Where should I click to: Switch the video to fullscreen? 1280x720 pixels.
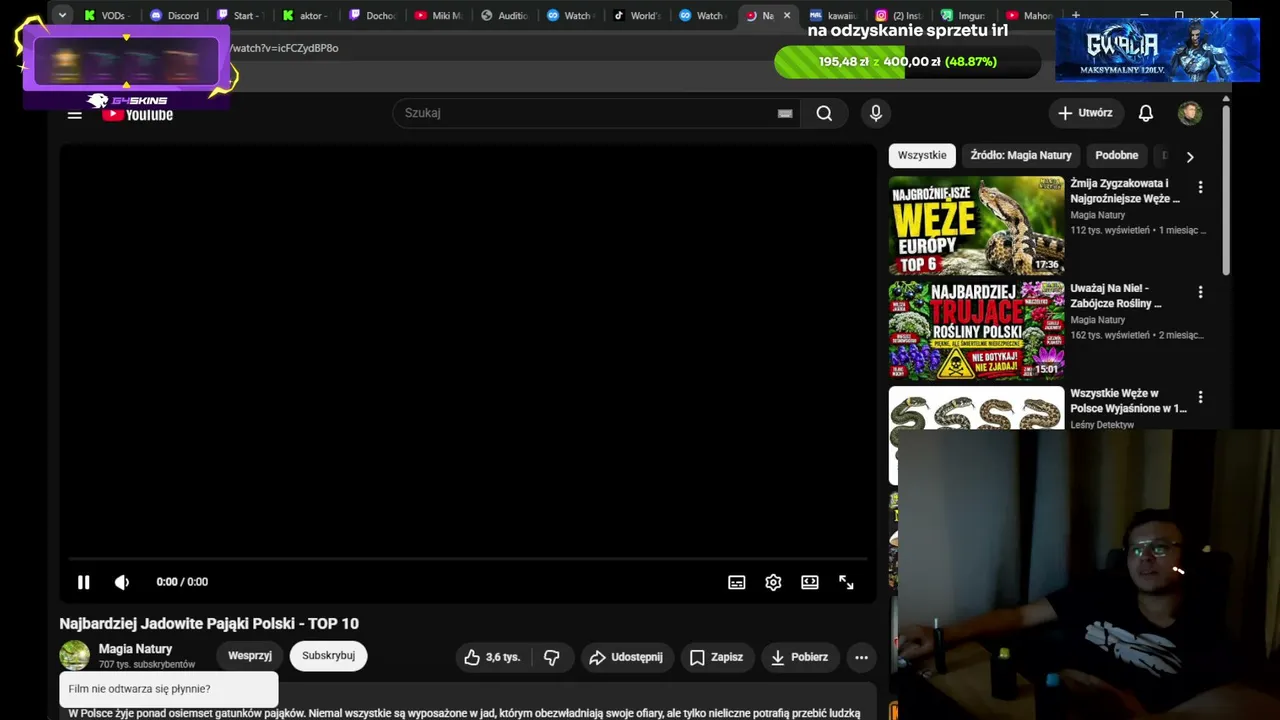(x=846, y=582)
